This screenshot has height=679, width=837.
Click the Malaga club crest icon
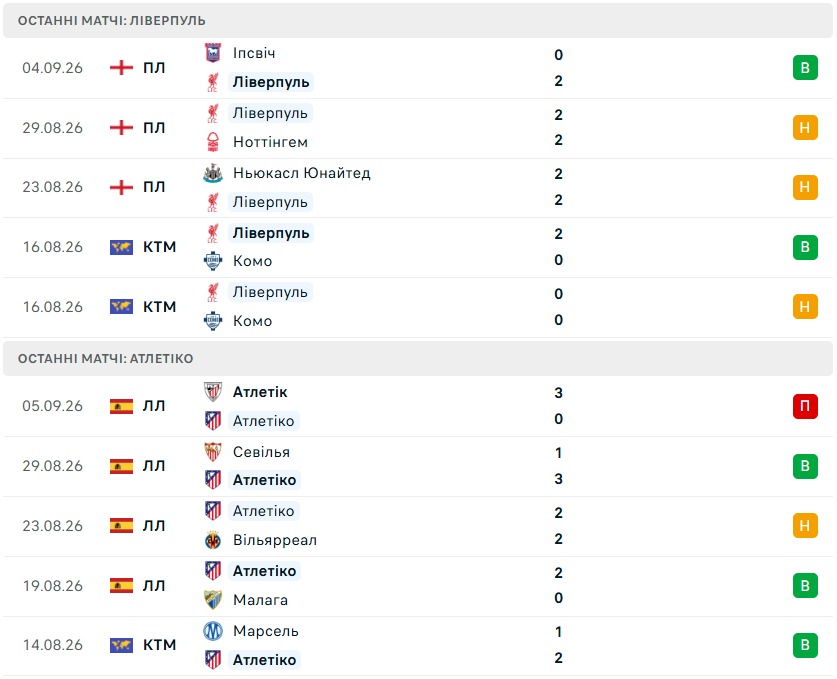213,600
